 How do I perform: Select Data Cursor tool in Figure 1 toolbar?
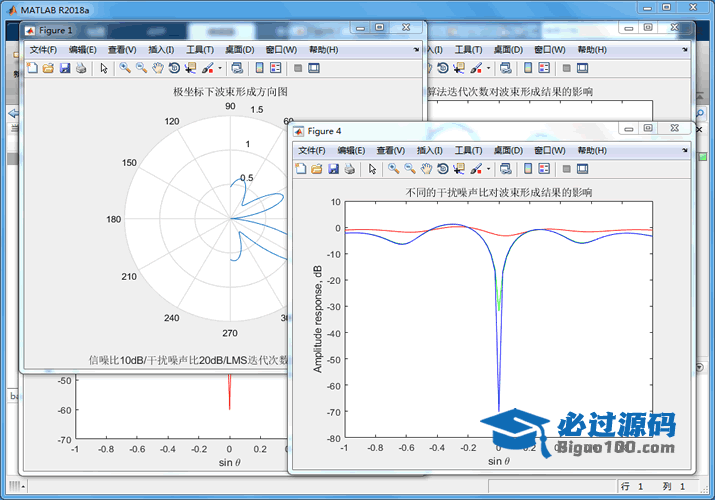tap(190, 68)
